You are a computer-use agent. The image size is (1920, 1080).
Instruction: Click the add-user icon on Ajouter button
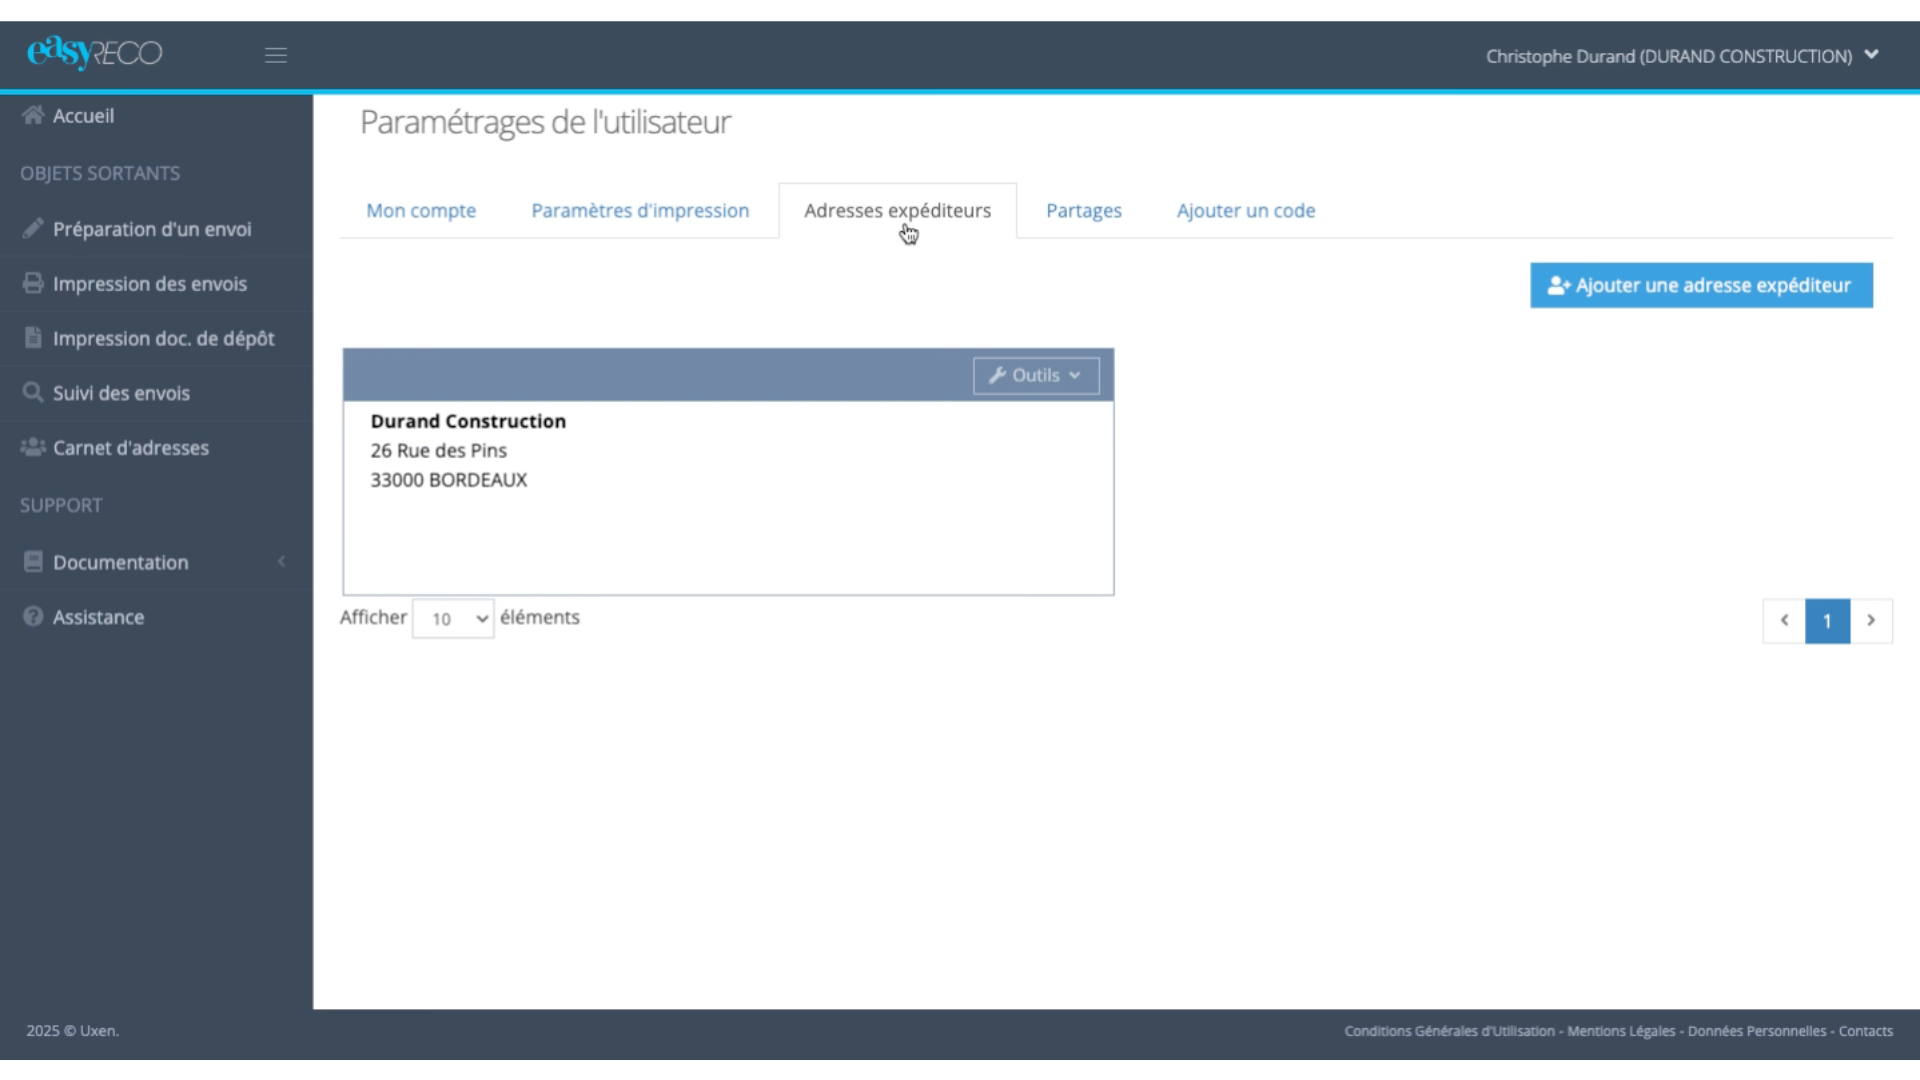pyautogui.click(x=1559, y=286)
